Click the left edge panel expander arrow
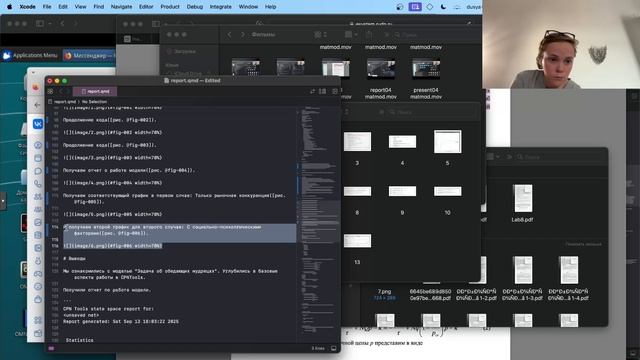This screenshot has height=360, width=640. click(3, 201)
